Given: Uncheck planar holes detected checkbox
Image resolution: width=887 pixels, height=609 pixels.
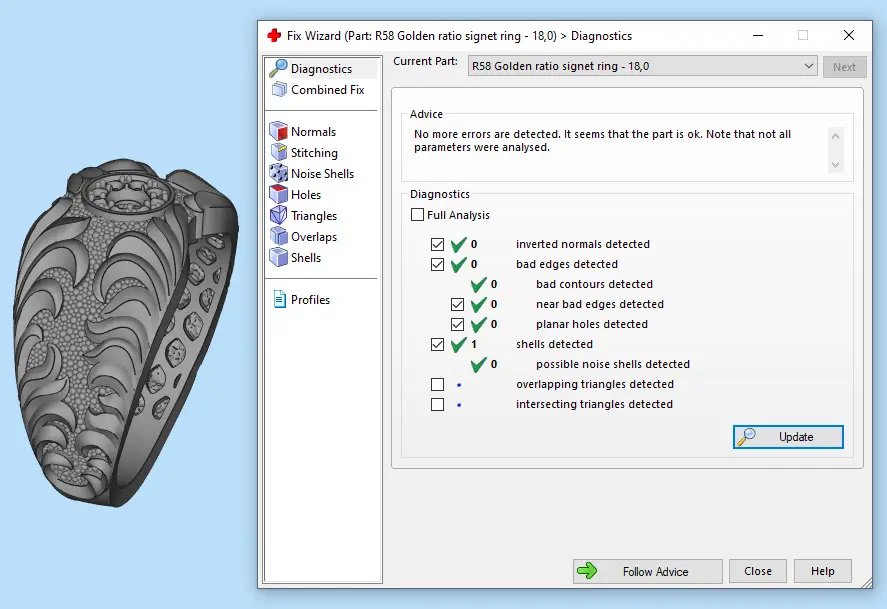Looking at the screenshot, I should point(457,324).
